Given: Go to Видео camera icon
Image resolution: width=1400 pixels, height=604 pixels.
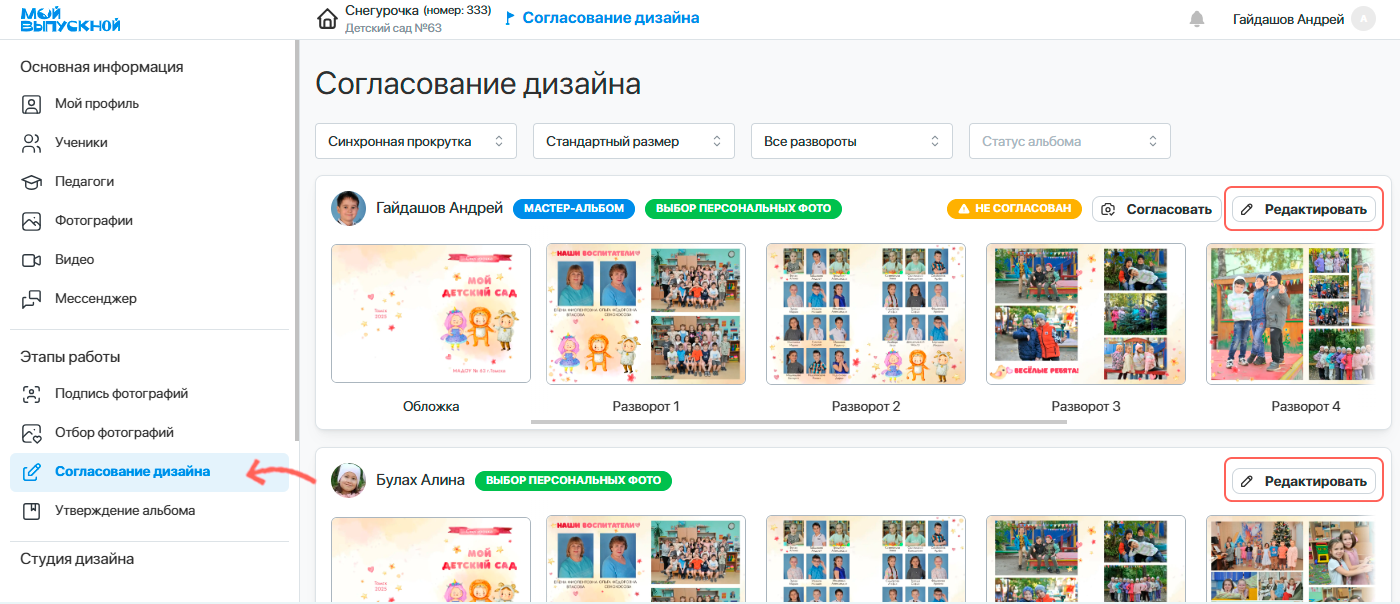Looking at the screenshot, I should tap(32, 260).
